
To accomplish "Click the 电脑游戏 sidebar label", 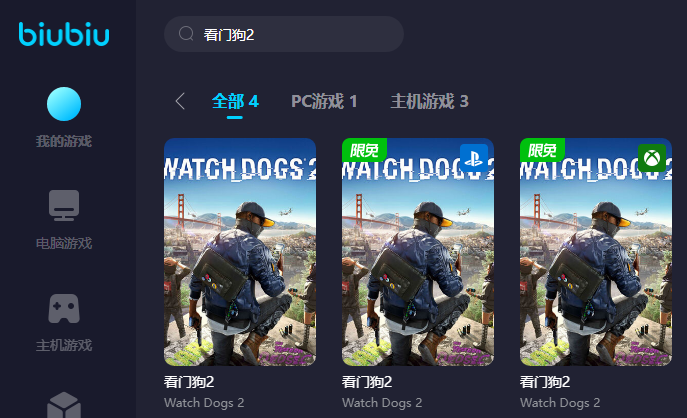I will [x=64, y=243].
